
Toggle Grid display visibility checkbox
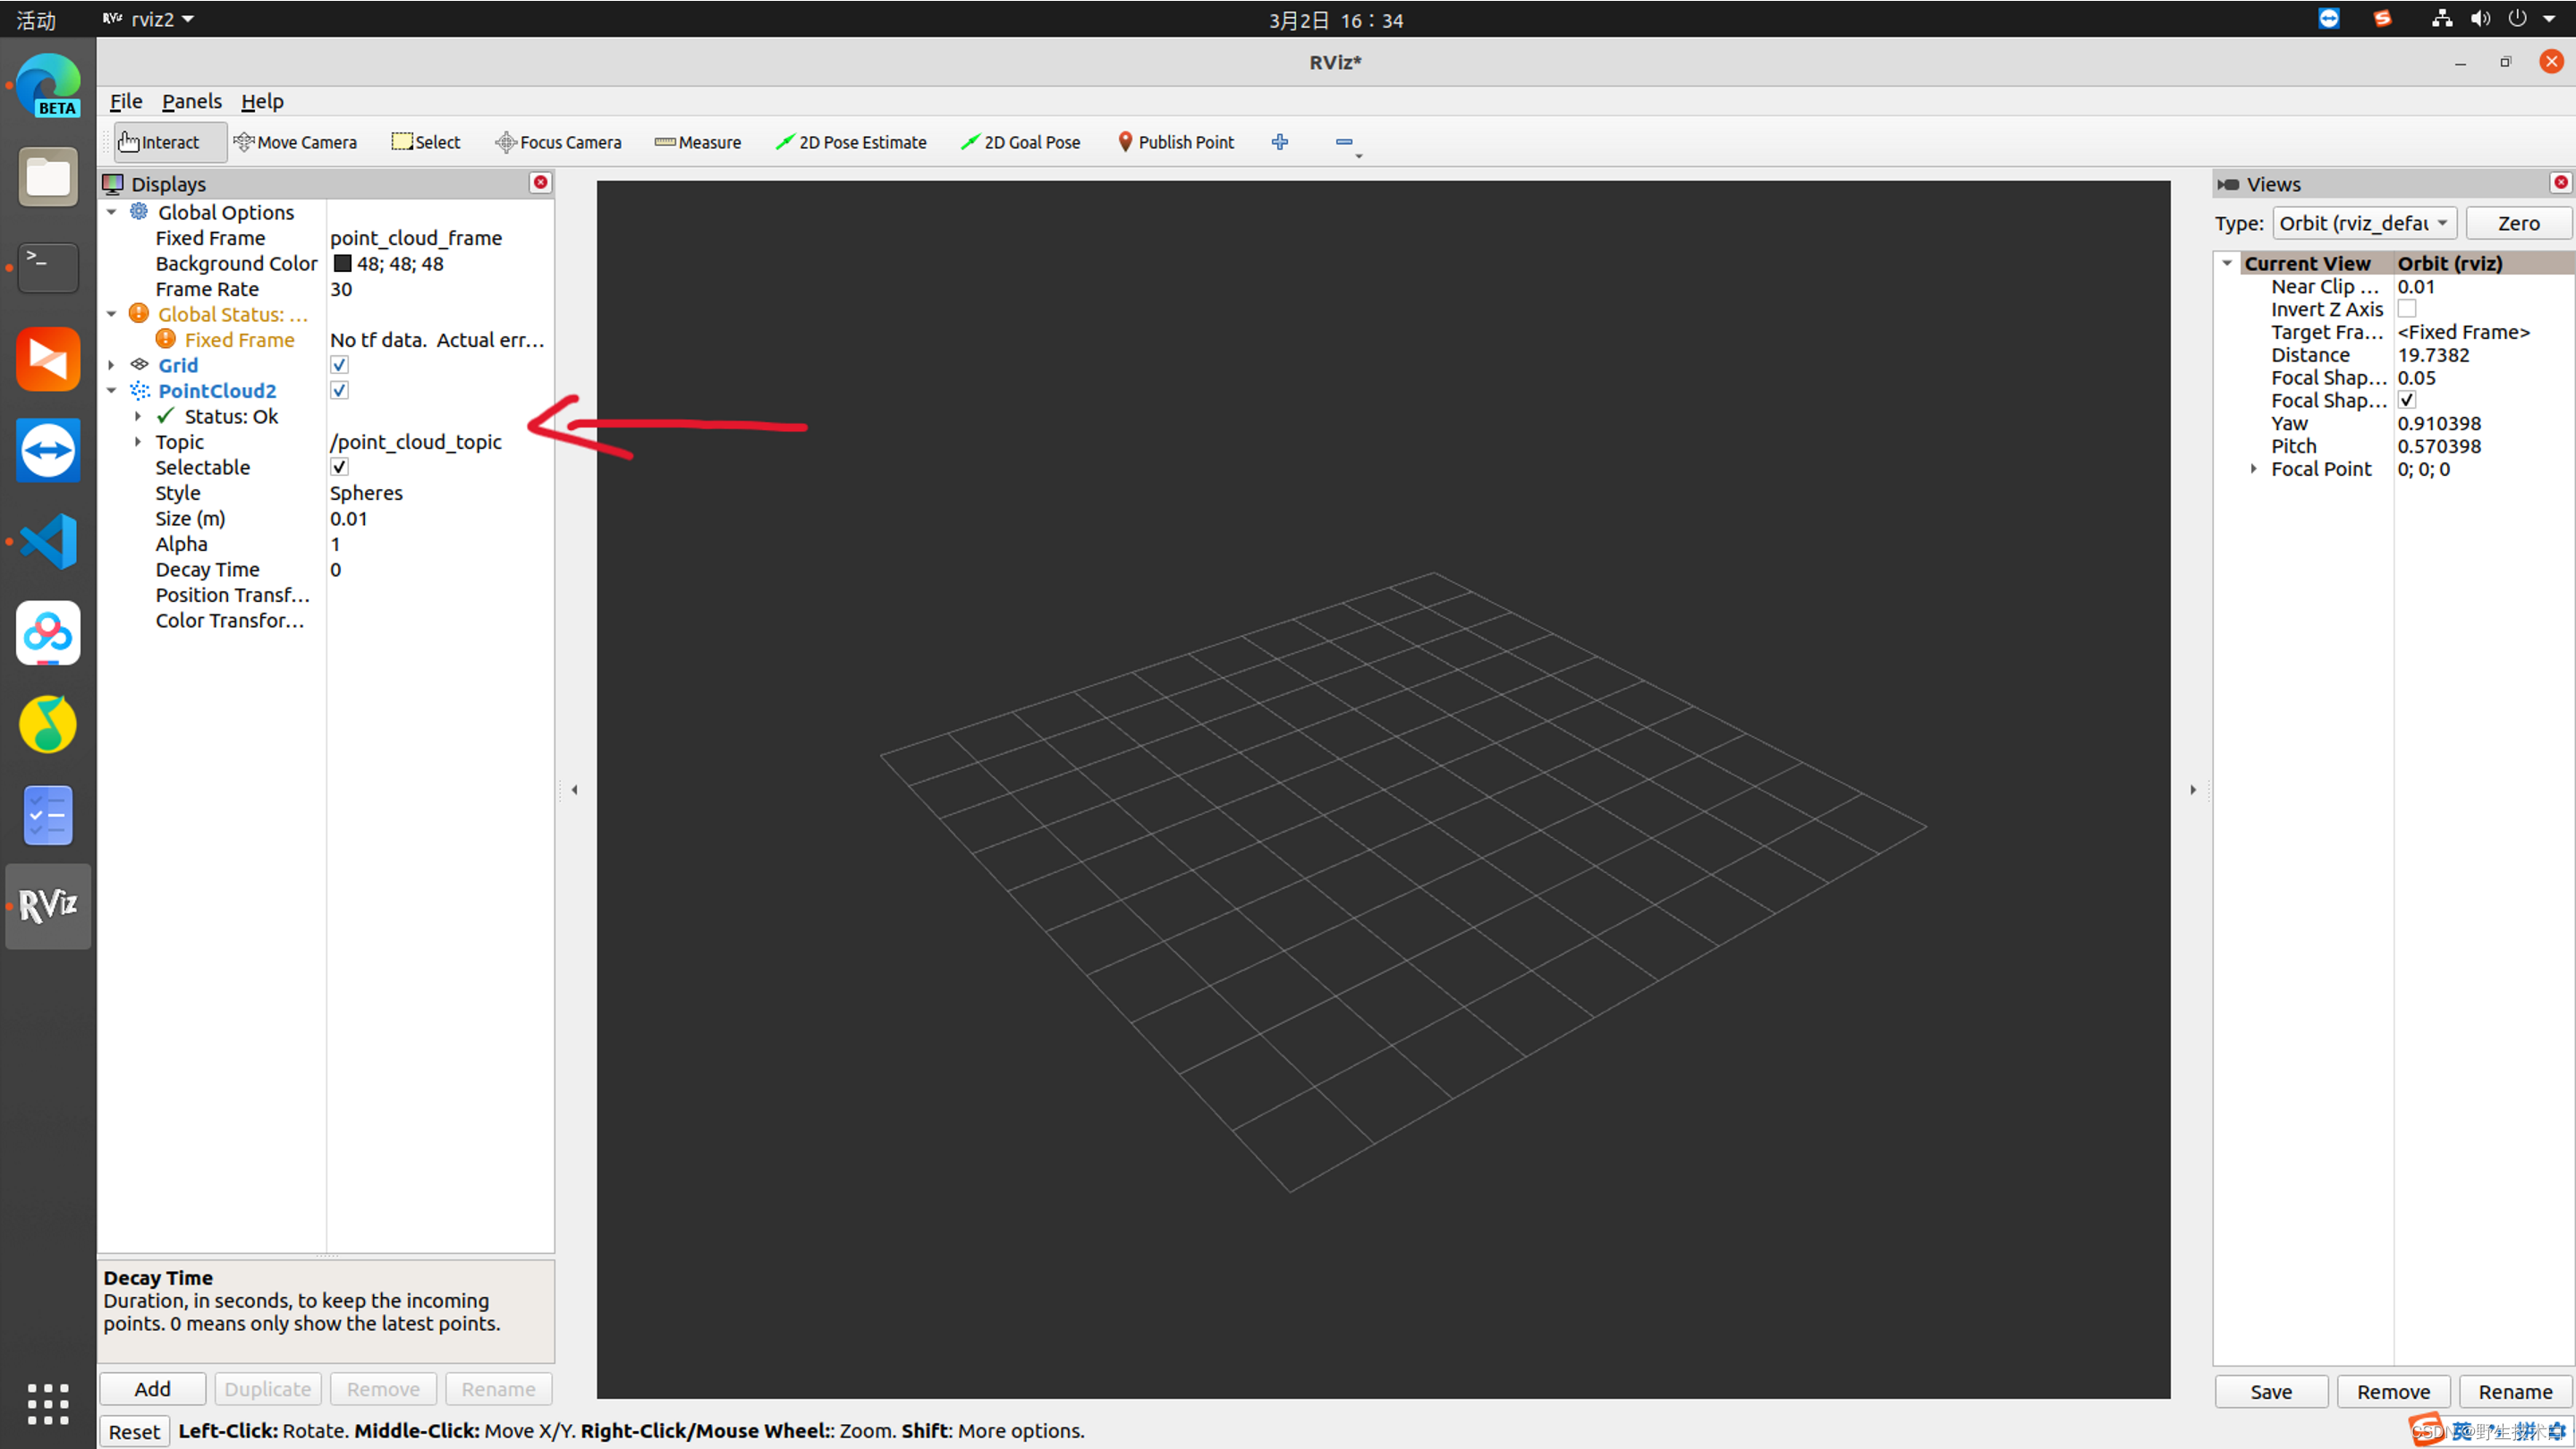coord(338,364)
